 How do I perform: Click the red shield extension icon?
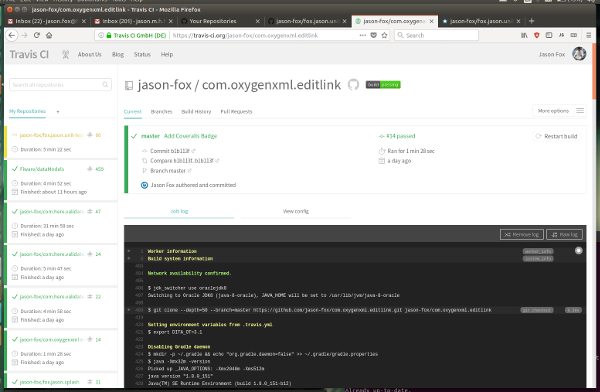(536, 35)
